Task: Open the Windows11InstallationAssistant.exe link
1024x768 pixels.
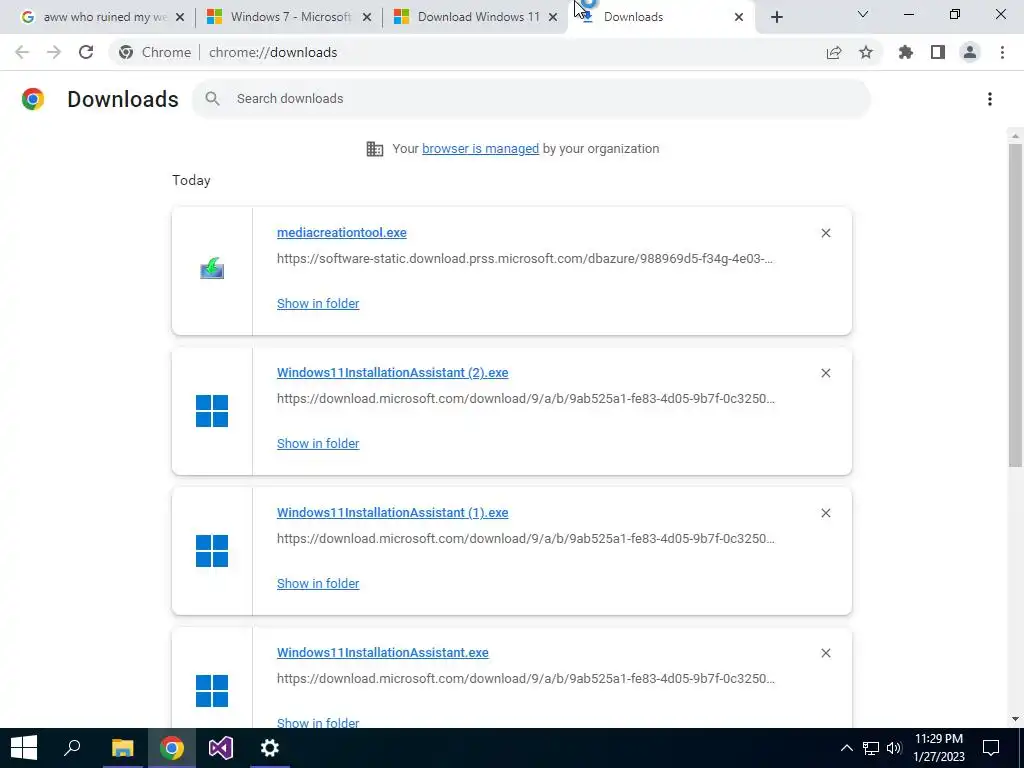Action: tap(383, 652)
